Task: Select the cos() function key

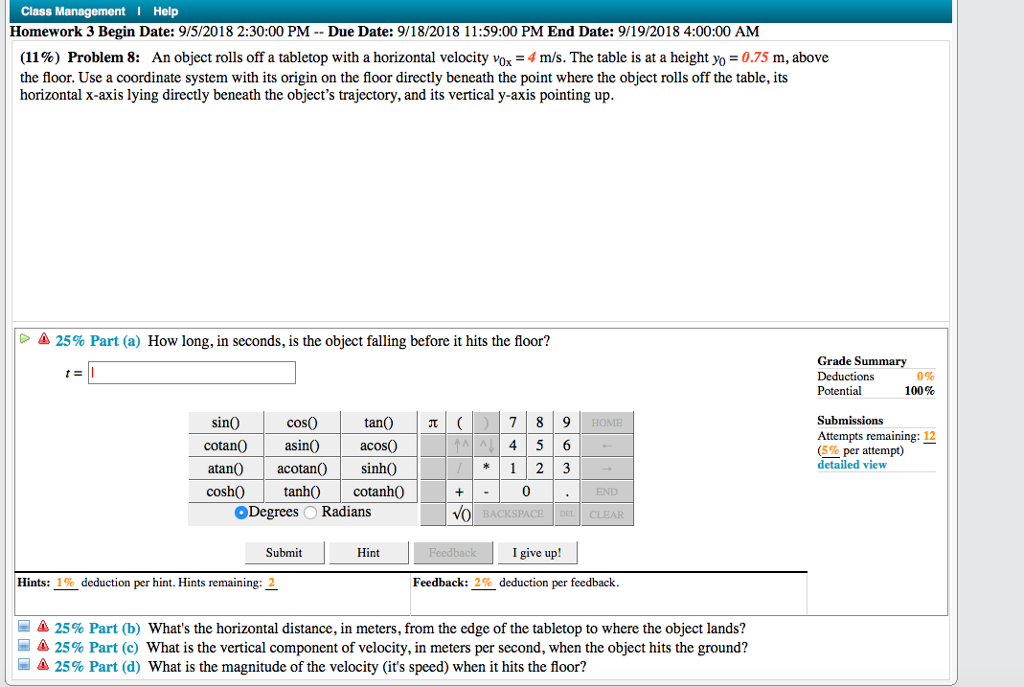Action: (x=301, y=422)
